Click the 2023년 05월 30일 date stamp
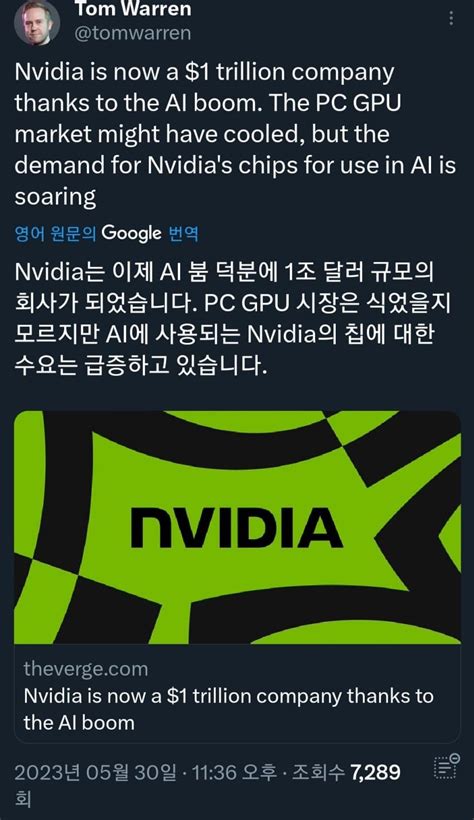The image size is (474, 820). [95, 772]
